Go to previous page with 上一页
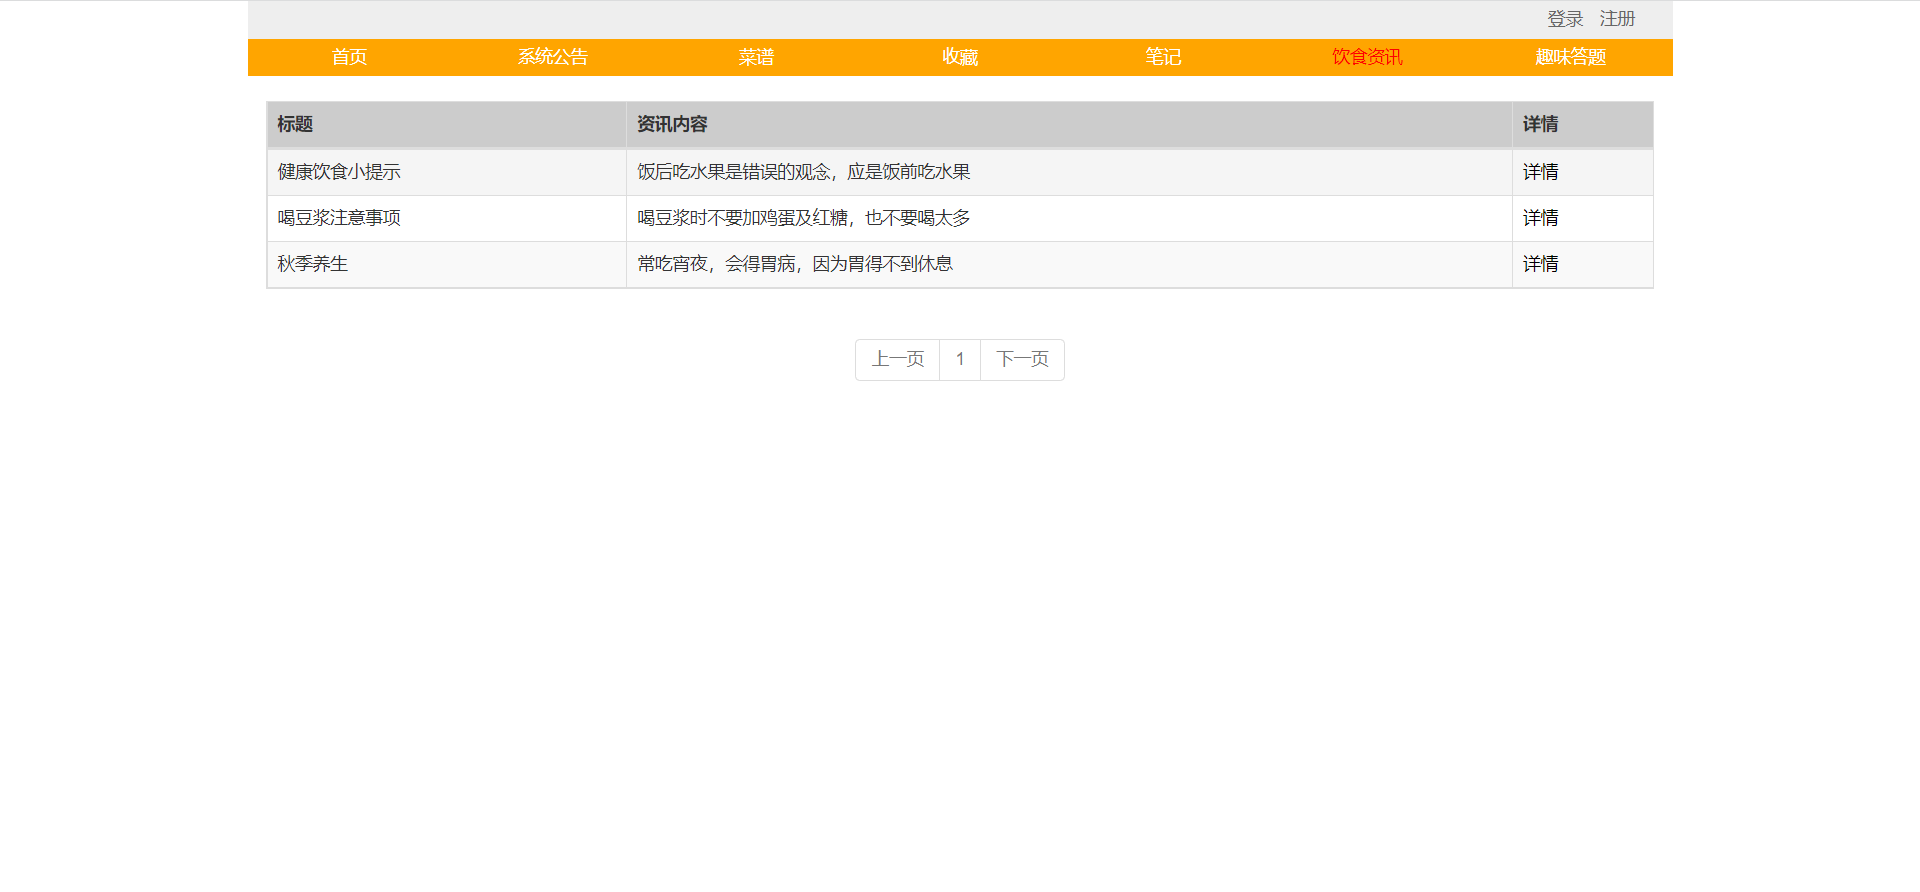The height and width of the screenshot is (892, 1920). pyautogui.click(x=898, y=360)
